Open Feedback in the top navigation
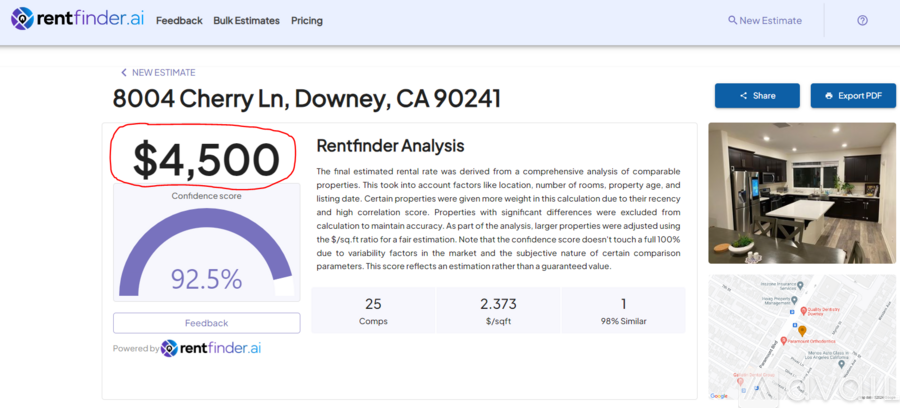 point(179,20)
